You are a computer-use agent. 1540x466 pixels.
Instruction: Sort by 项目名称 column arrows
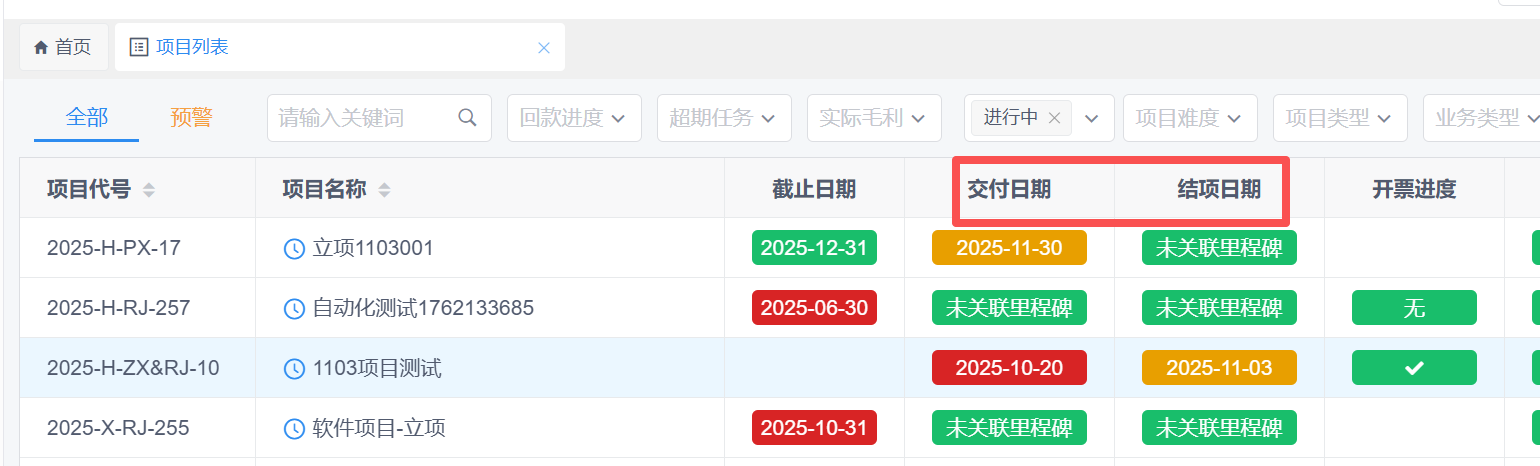point(384,189)
